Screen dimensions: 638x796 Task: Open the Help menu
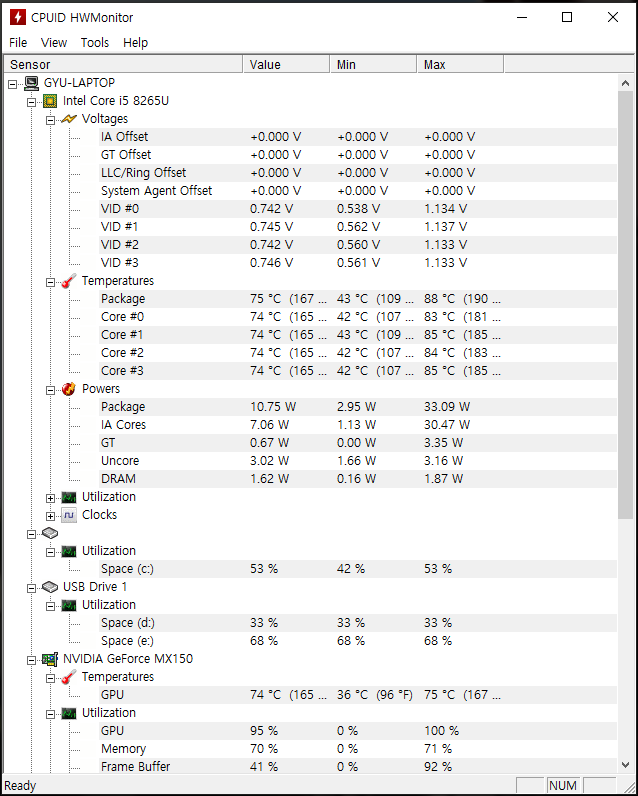pyautogui.click(x=136, y=43)
